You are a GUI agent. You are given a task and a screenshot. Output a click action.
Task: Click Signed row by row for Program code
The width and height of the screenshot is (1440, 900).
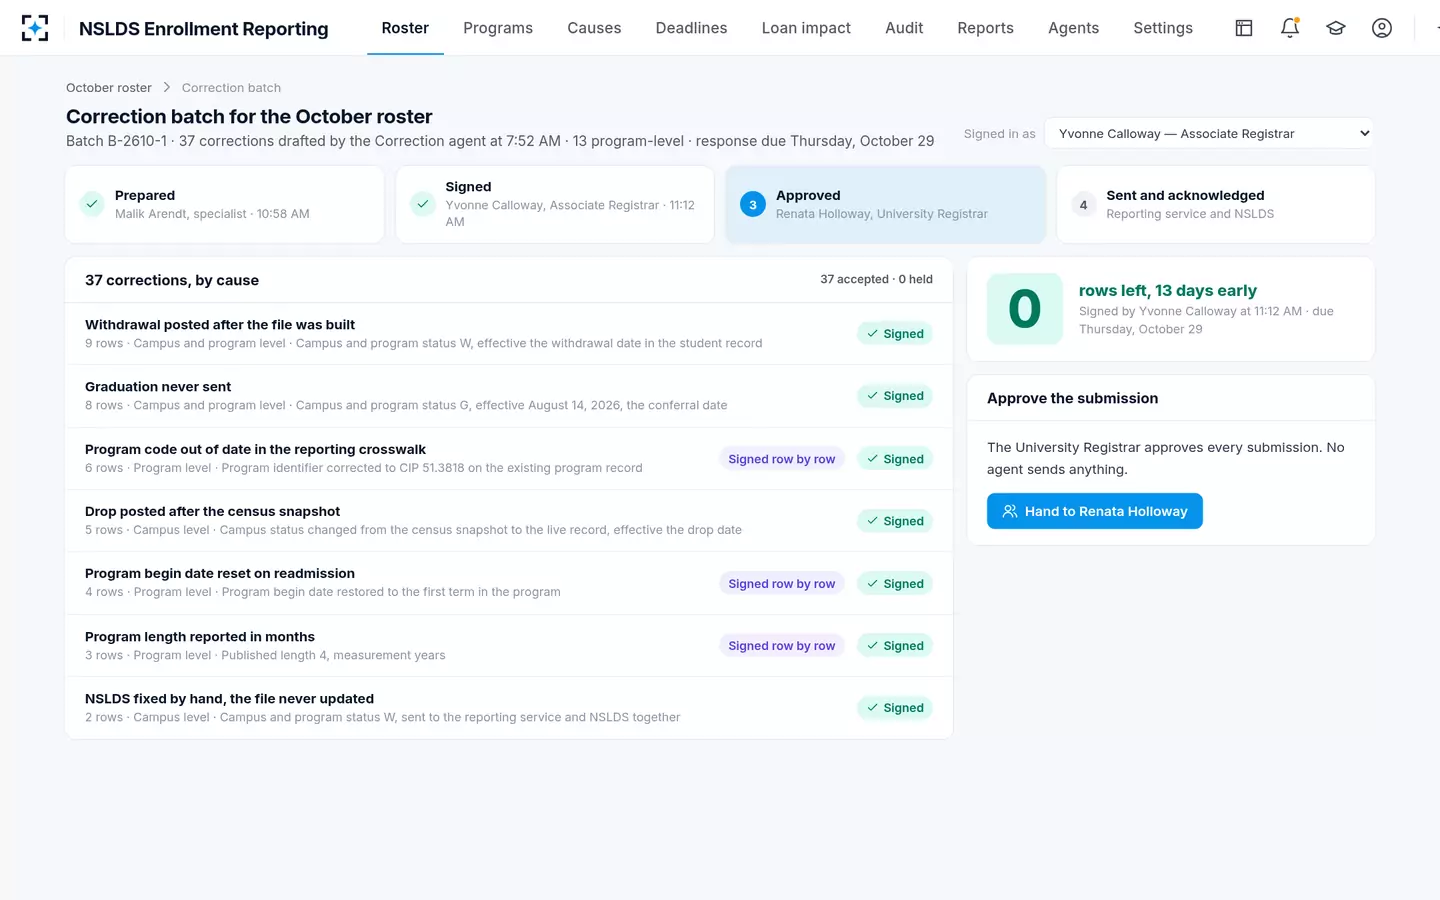tap(782, 459)
